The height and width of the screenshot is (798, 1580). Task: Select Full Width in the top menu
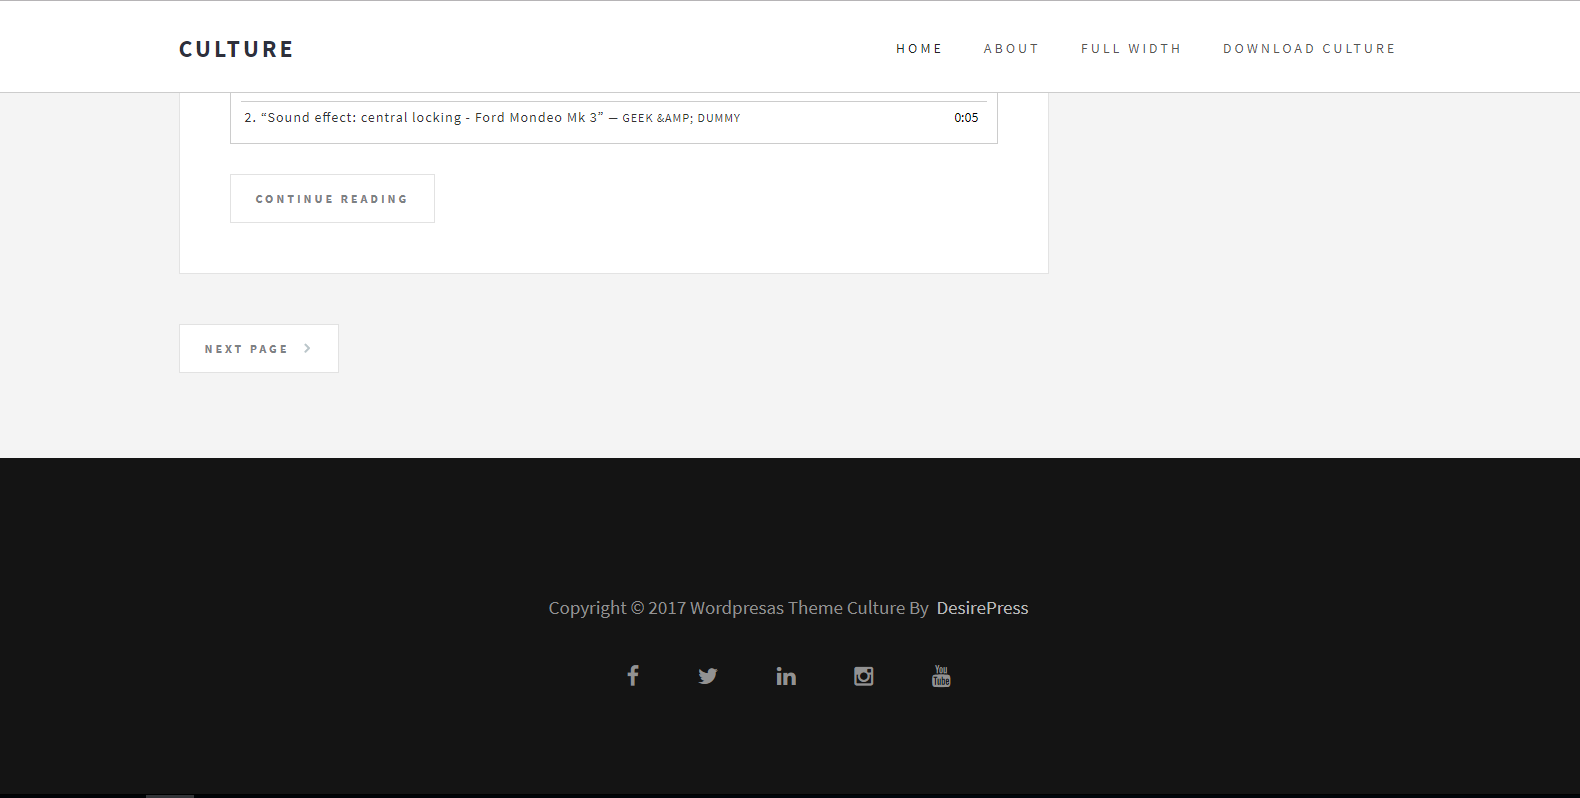coord(1131,49)
